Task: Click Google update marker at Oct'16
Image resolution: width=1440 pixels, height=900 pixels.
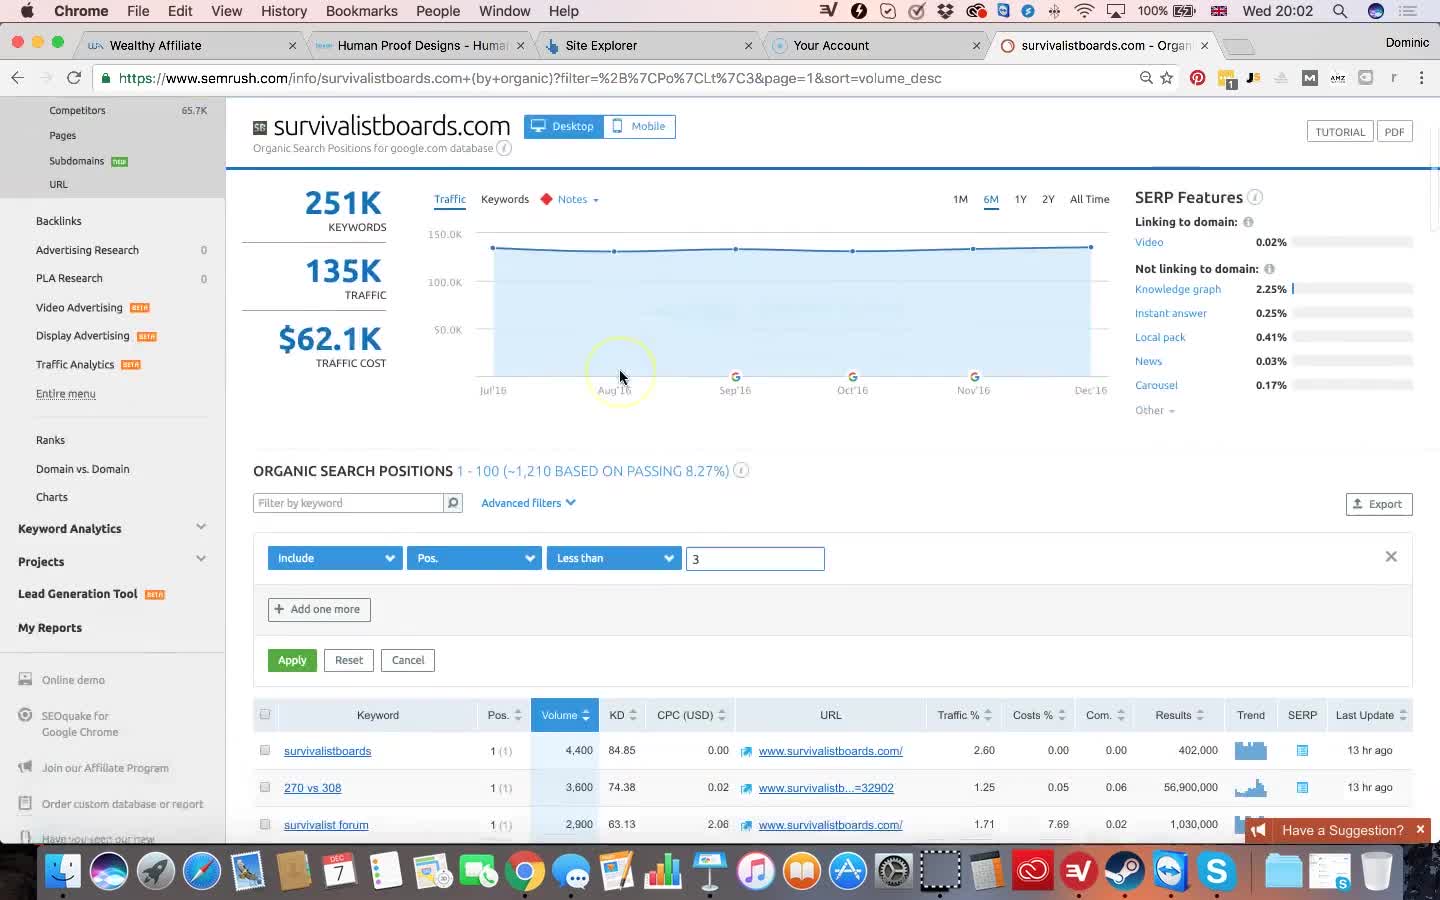Action: click(852, 377)
